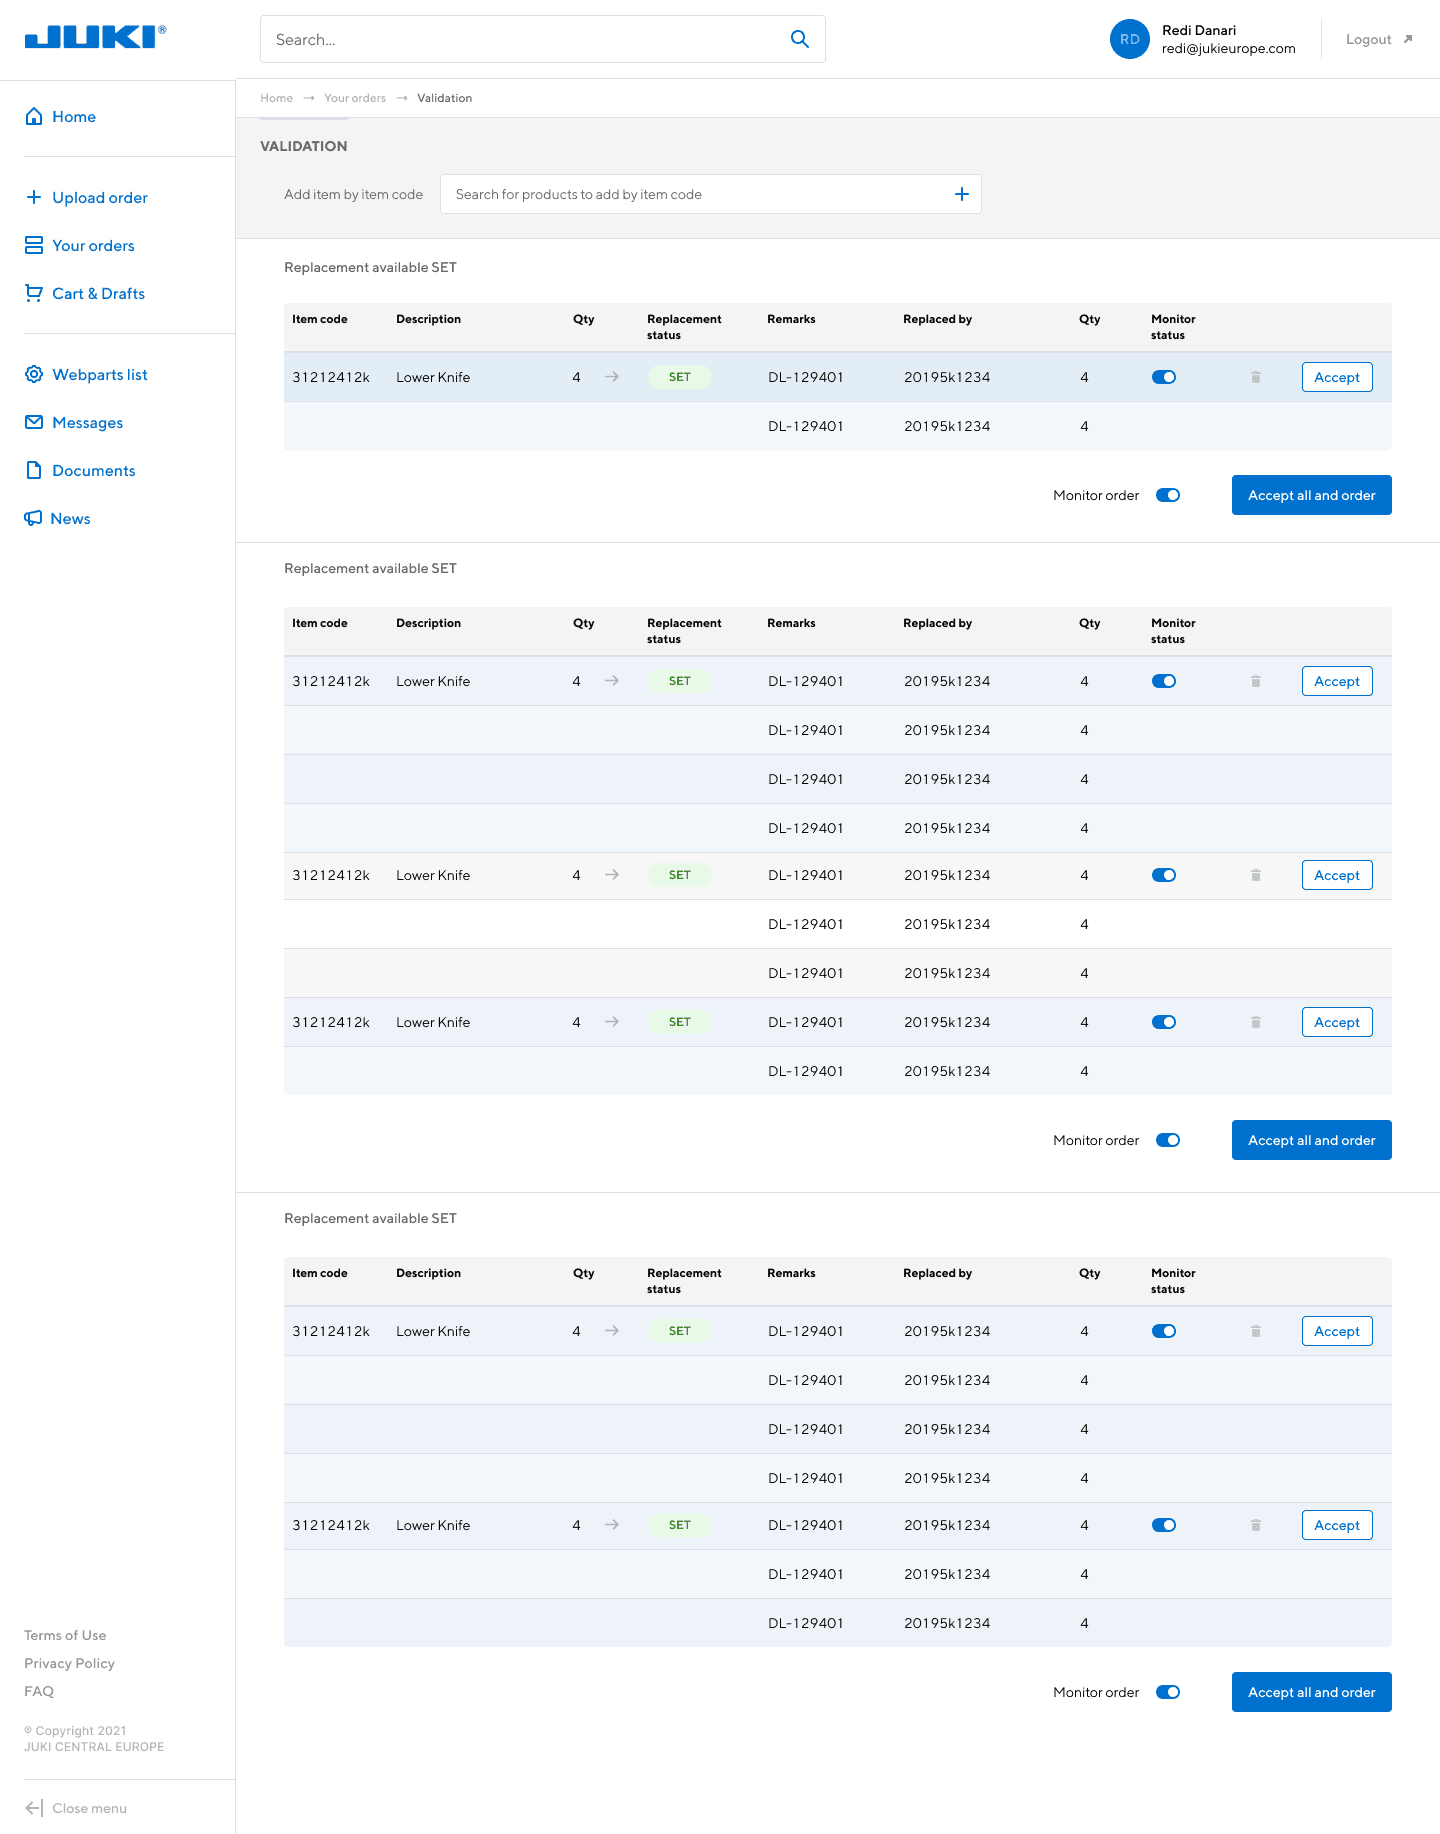Click the search magnifier icon
Image resolution: width=1440 pixels, height=1834 pixels.
(800, 39)
